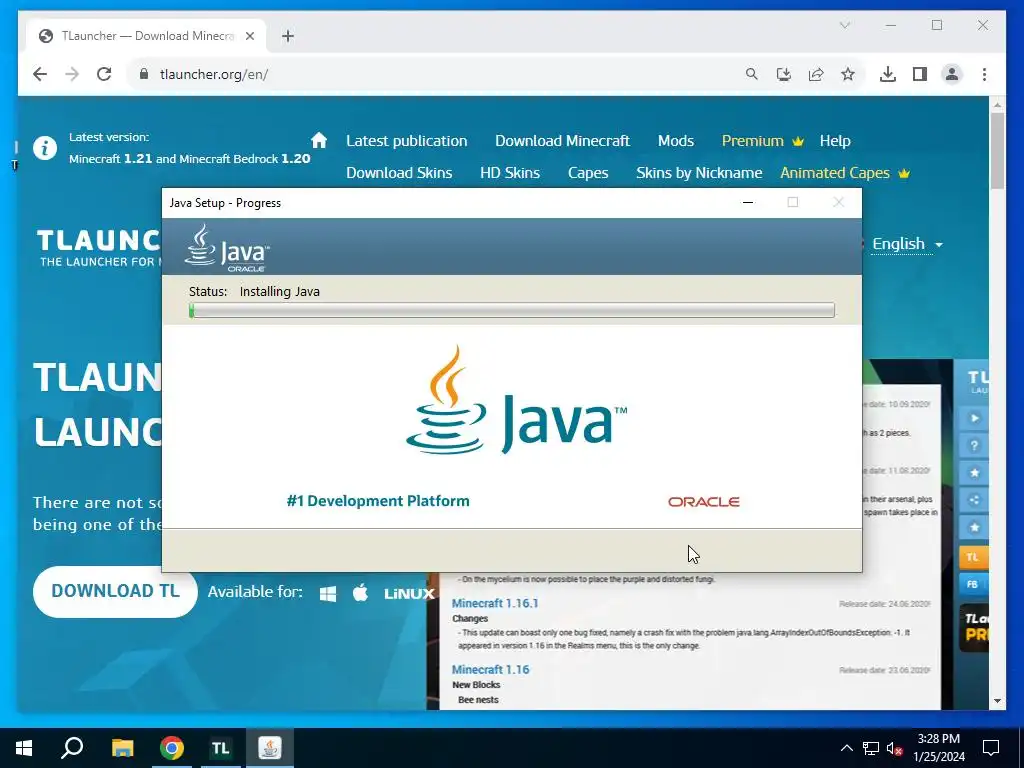Click the Minecraft 1.16.1 changelog heading
1024x768 pixels.
[495, 603]
